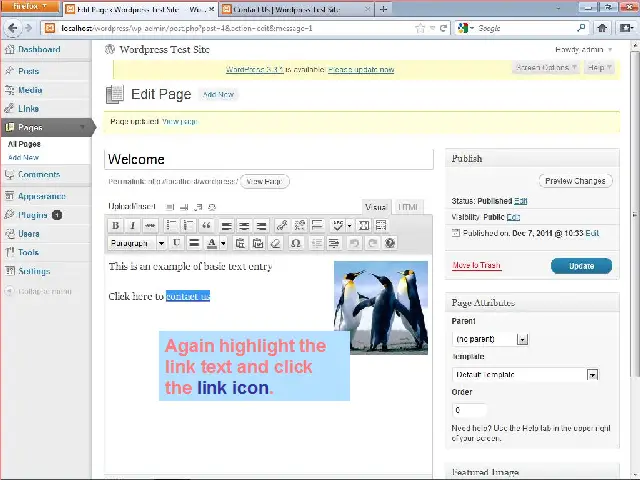The width and height of the screenshot is (640, 480).
Task: Open the Parent page dropdown
Action: pos(490,339)
